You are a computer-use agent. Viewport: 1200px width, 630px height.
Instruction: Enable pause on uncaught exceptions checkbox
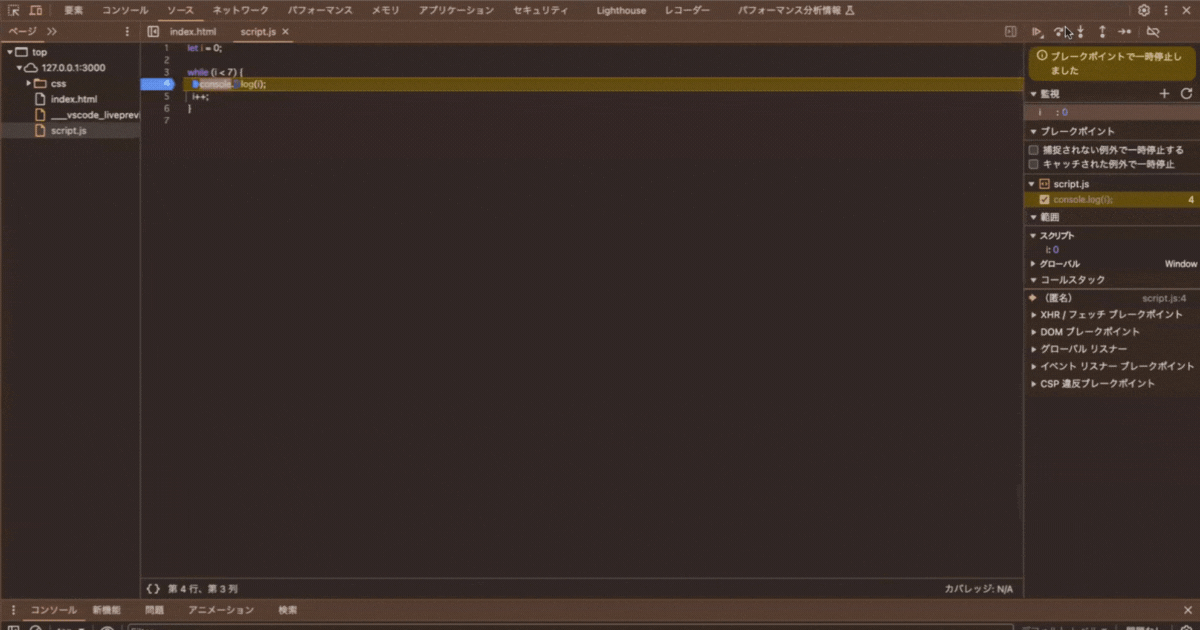tap(1034, 150)
